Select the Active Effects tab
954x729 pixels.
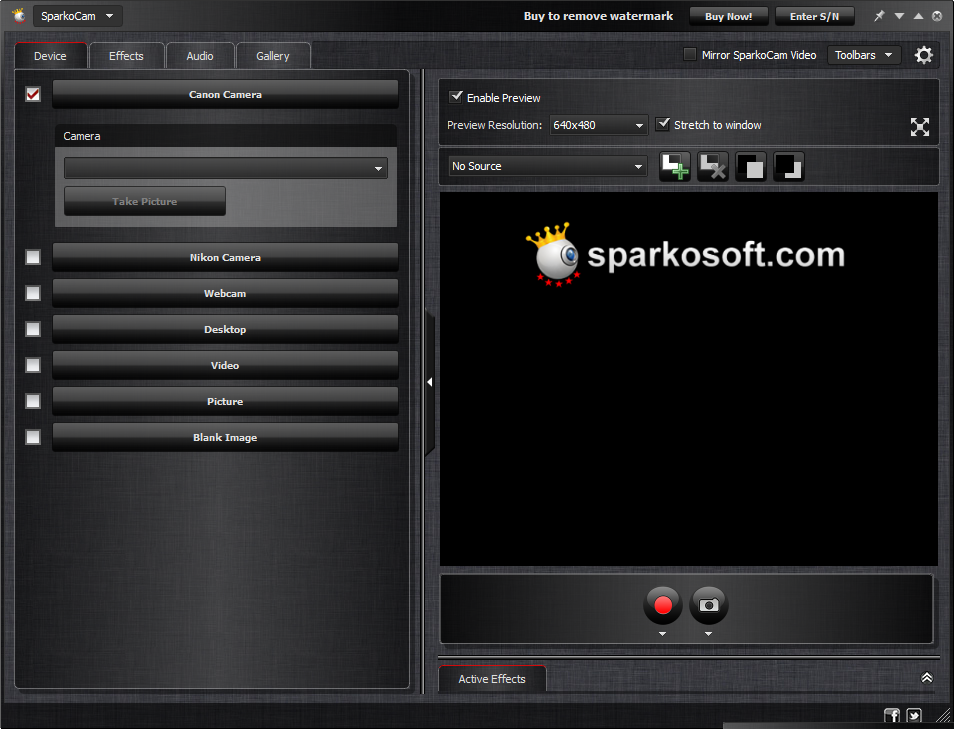pos(492,679)
